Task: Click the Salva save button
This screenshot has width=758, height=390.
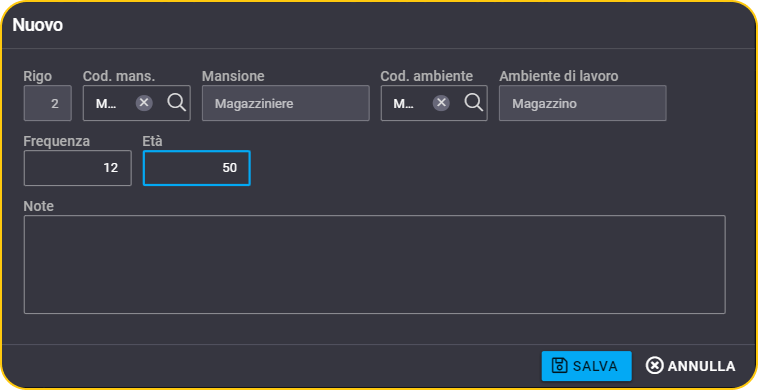Action: click(x=586, y=366)
